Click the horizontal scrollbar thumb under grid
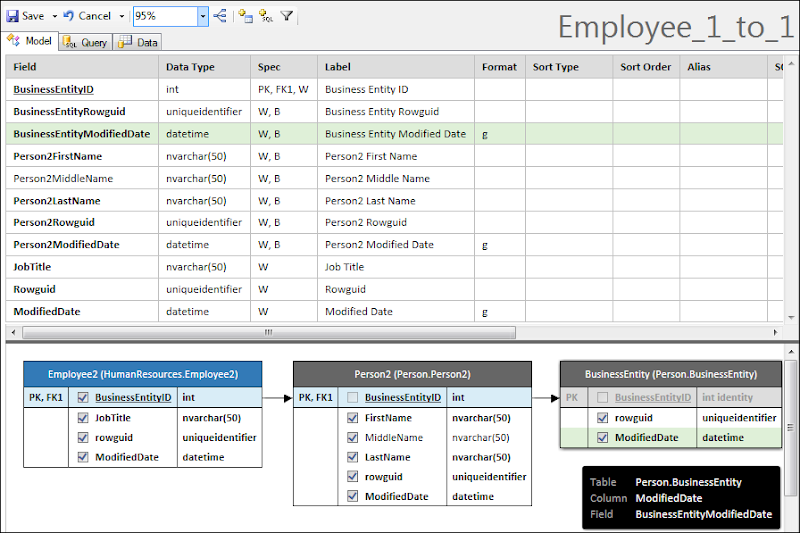Image resolution: width=800 pixels, height=533 pixels. [269, 333]
